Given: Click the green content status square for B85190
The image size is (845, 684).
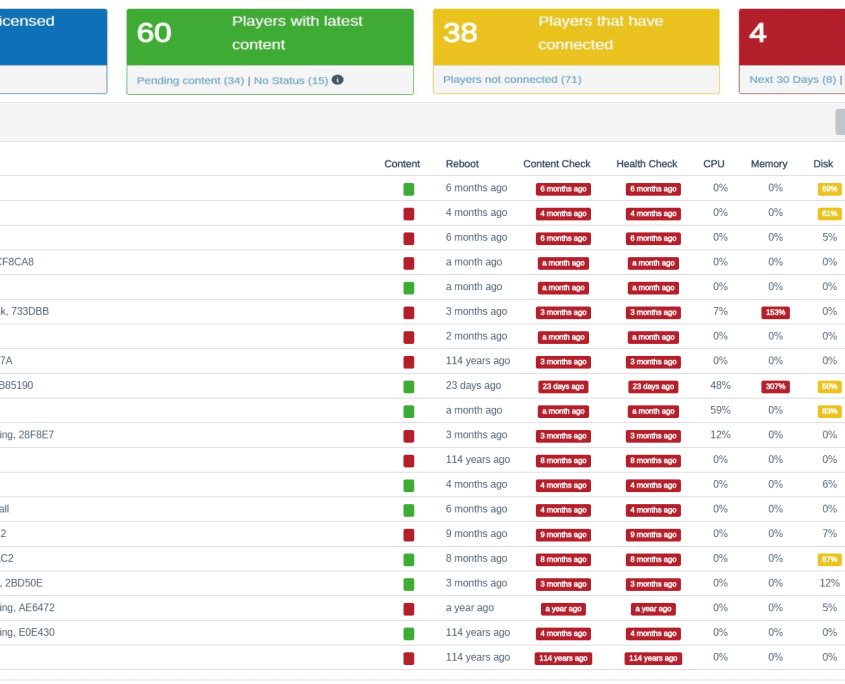Looking at the screenshot, I should (408, 386).
